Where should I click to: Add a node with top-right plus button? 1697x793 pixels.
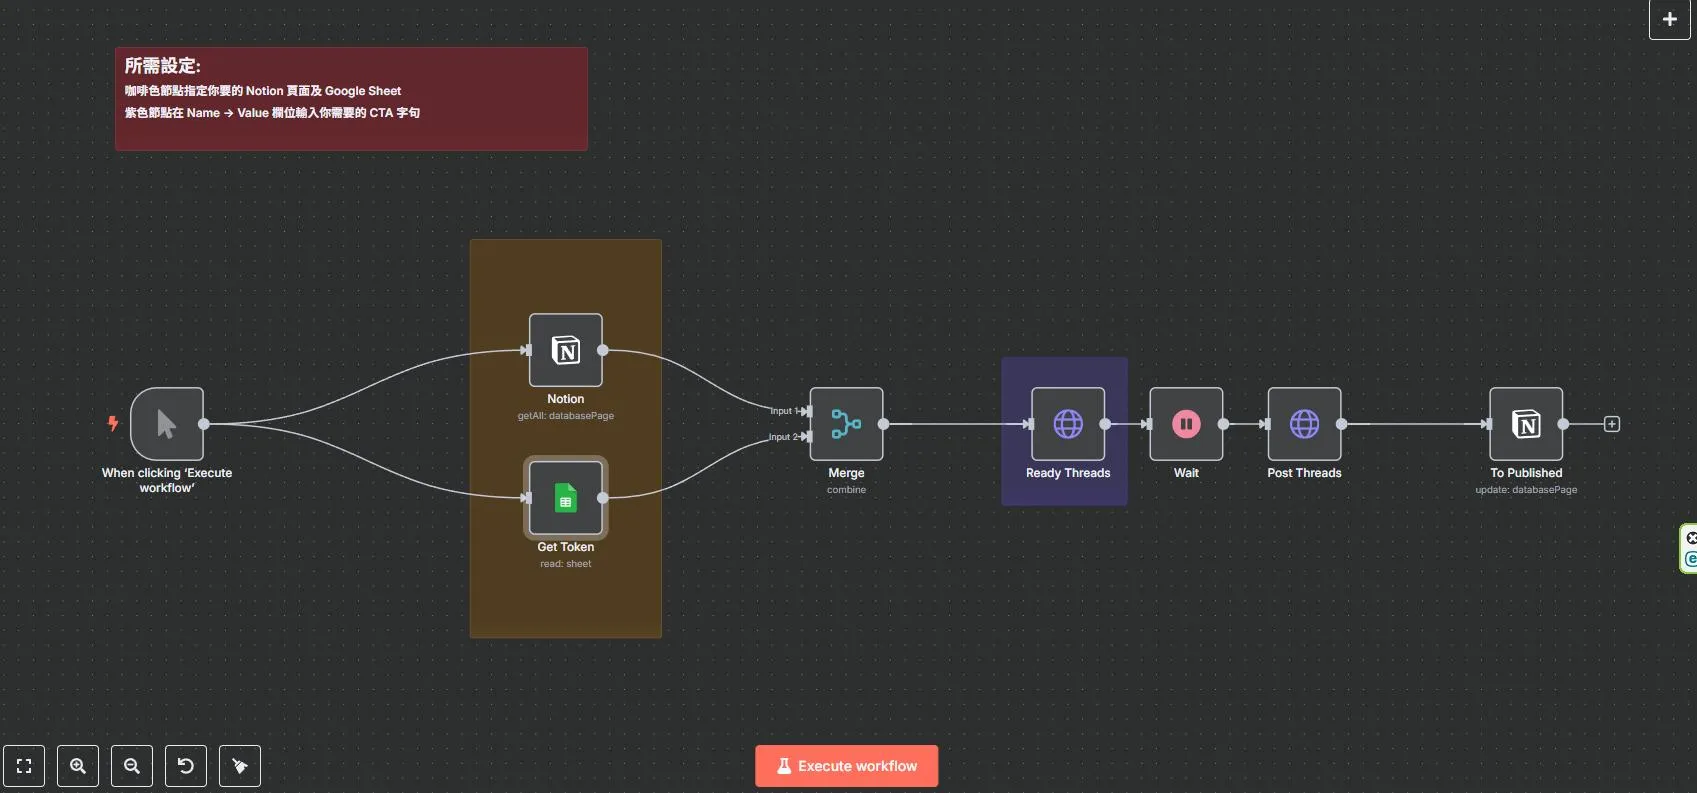pos(1669,19)
